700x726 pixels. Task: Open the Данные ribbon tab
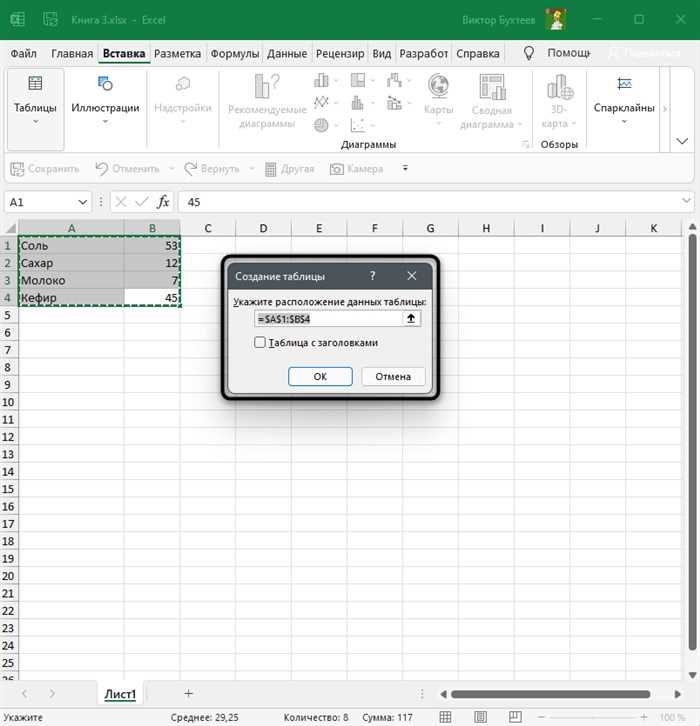pyautogui.click(x=287, y=54)
